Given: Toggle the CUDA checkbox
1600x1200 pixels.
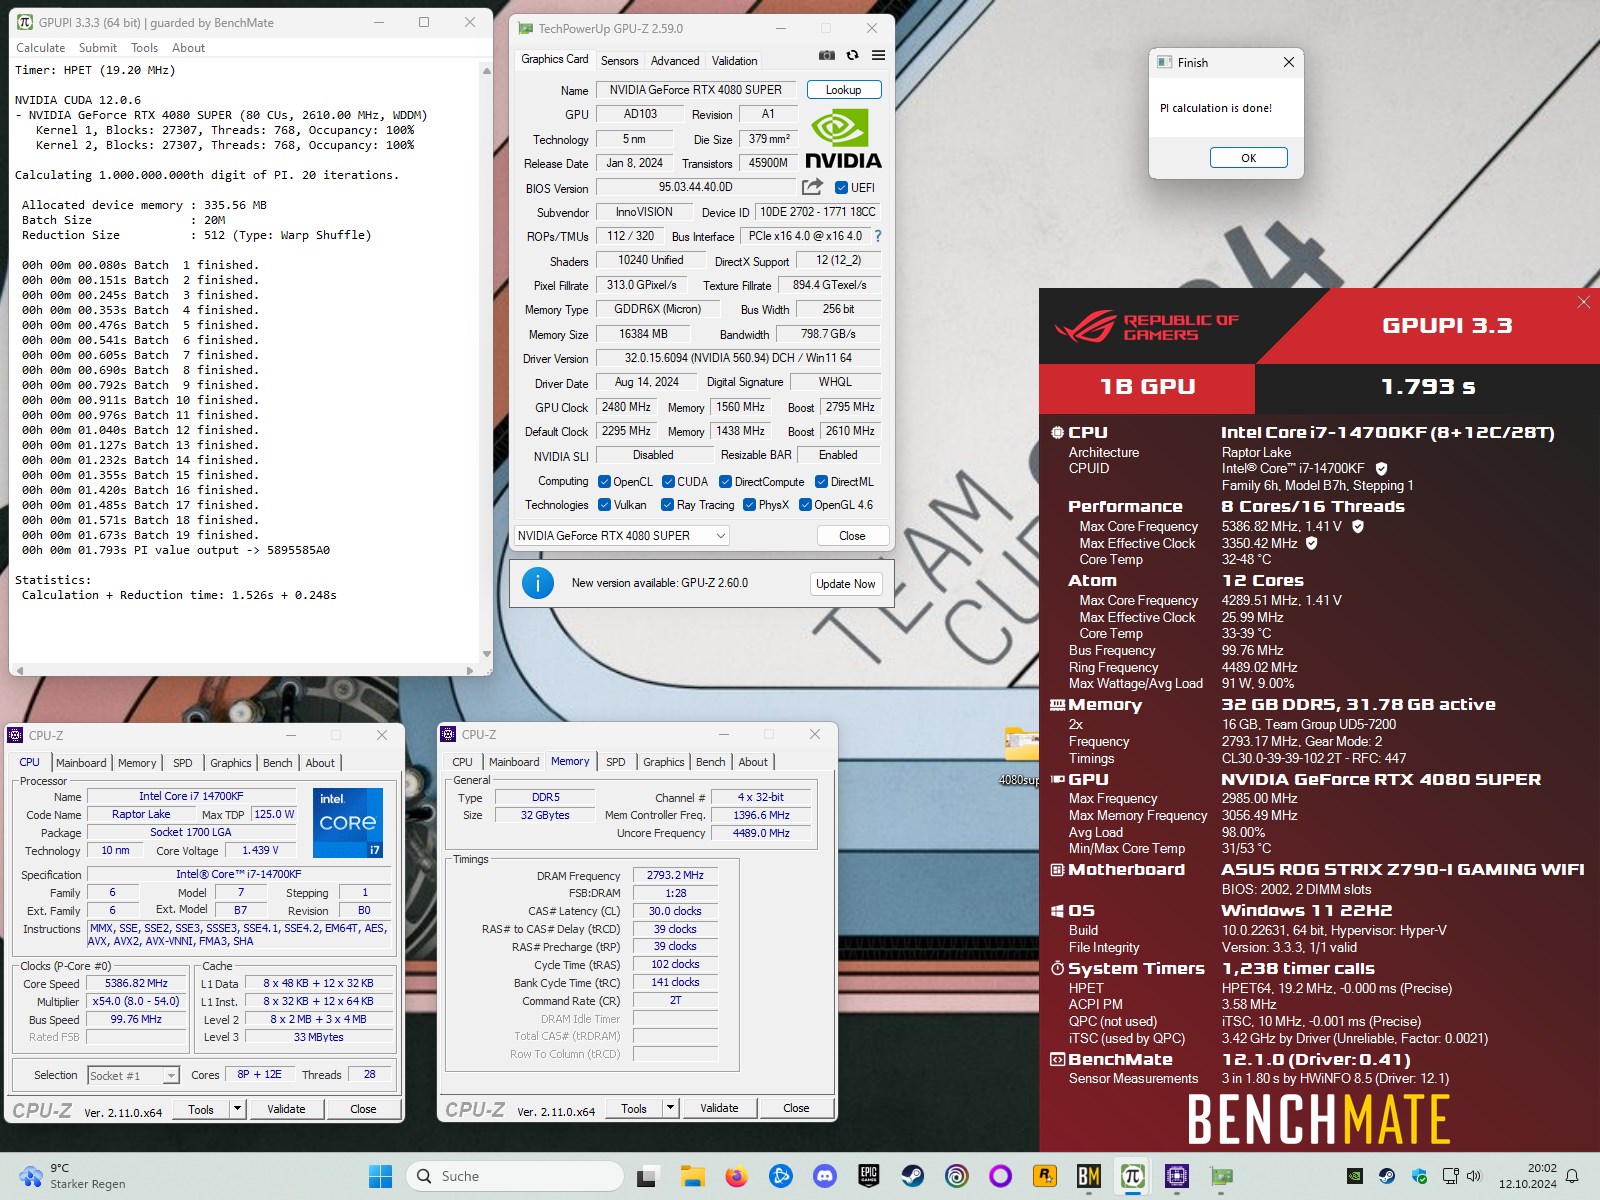Looking at the screenshot, I should [668, 482].
